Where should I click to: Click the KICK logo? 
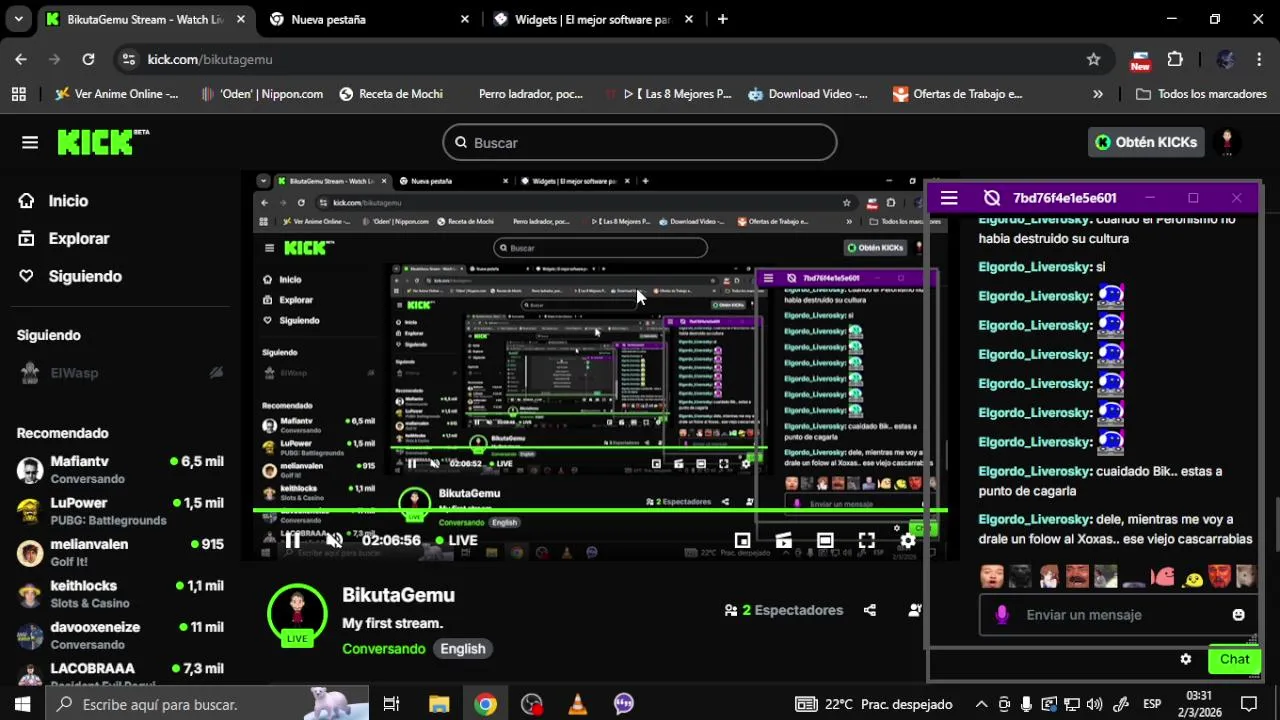[x=102, y=142]
